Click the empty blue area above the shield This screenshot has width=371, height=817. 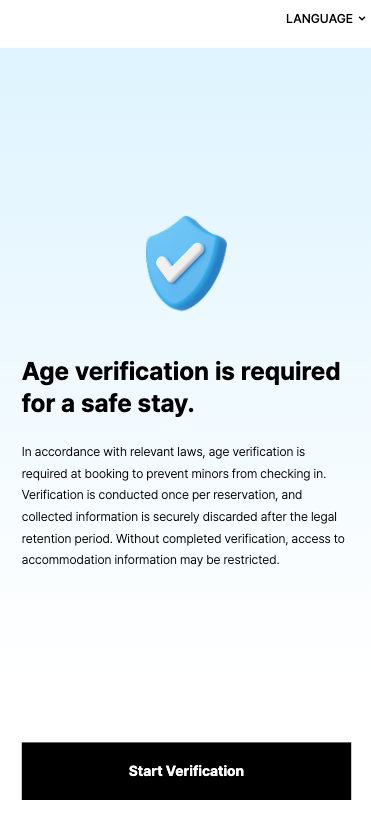tap(186, 130)
